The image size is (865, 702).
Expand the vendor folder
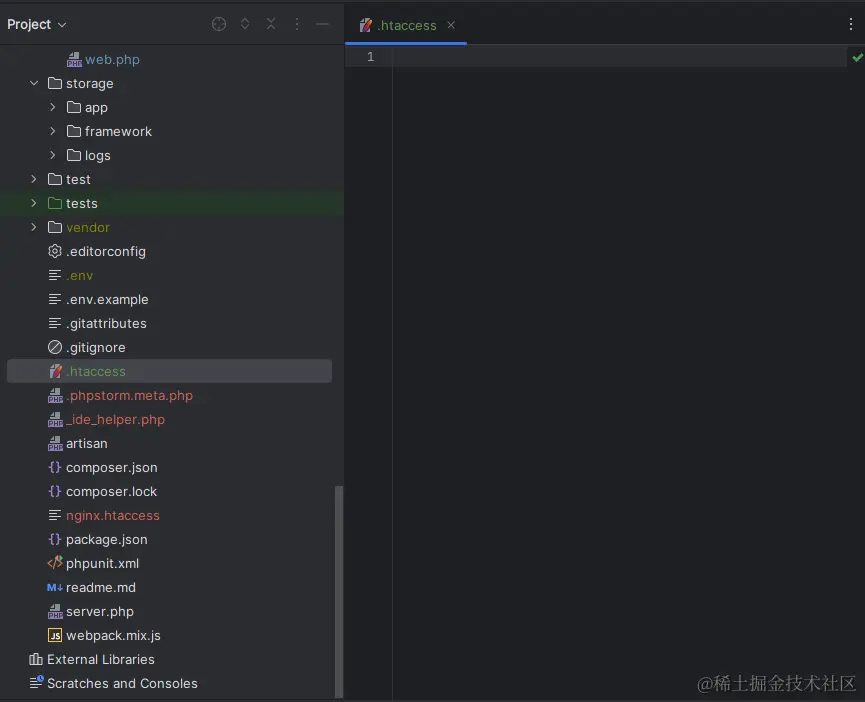click(x=34, y=227)
